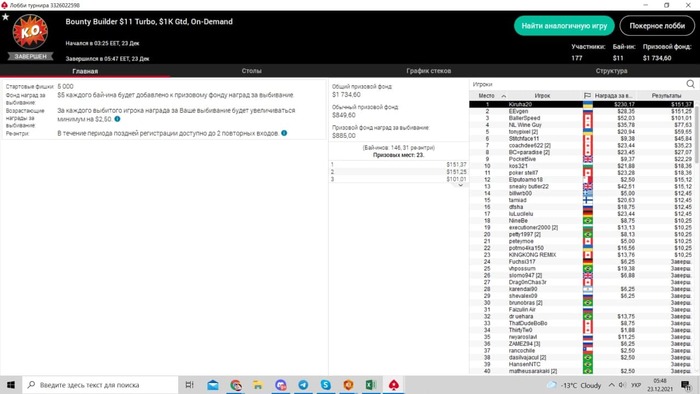The height and width of the screenshot is (394, 700).
Task: Click weather -13°C Cloudy widget
Action: point(575,385)
